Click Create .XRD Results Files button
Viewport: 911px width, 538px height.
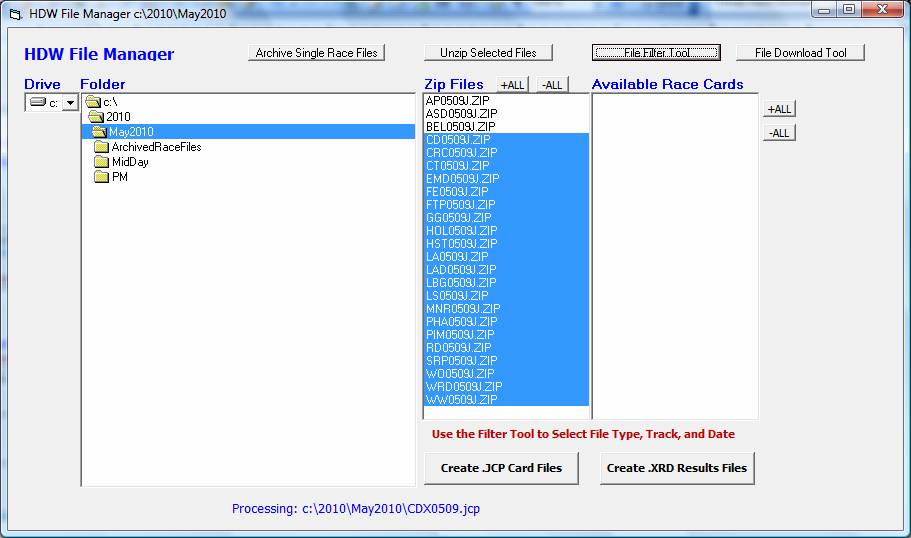pos(677,468)
